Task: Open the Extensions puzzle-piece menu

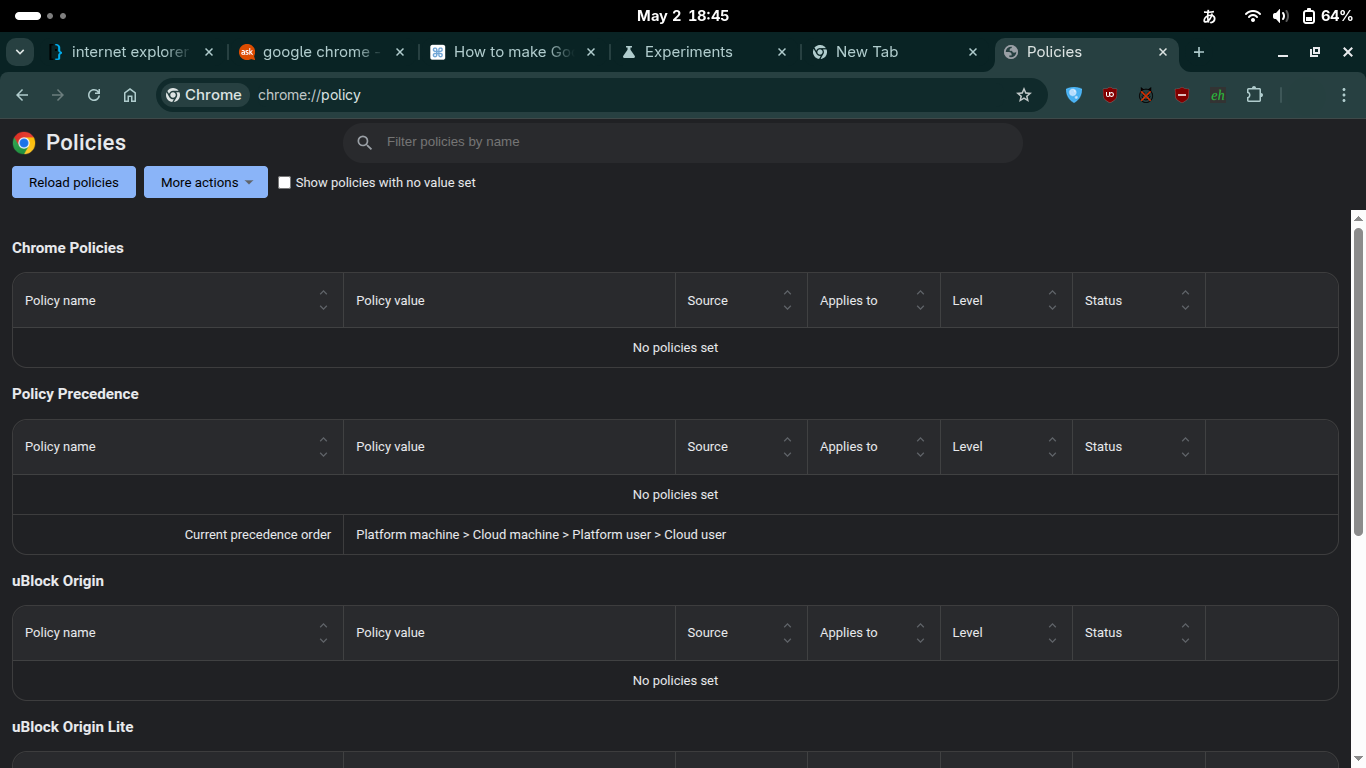Action: click(1255, 95)
